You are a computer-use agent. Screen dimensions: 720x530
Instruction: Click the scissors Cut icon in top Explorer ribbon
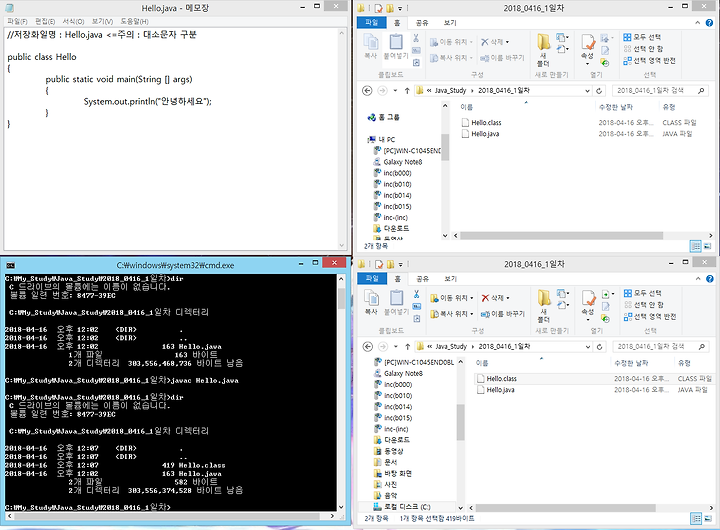[x=416, y=38]
